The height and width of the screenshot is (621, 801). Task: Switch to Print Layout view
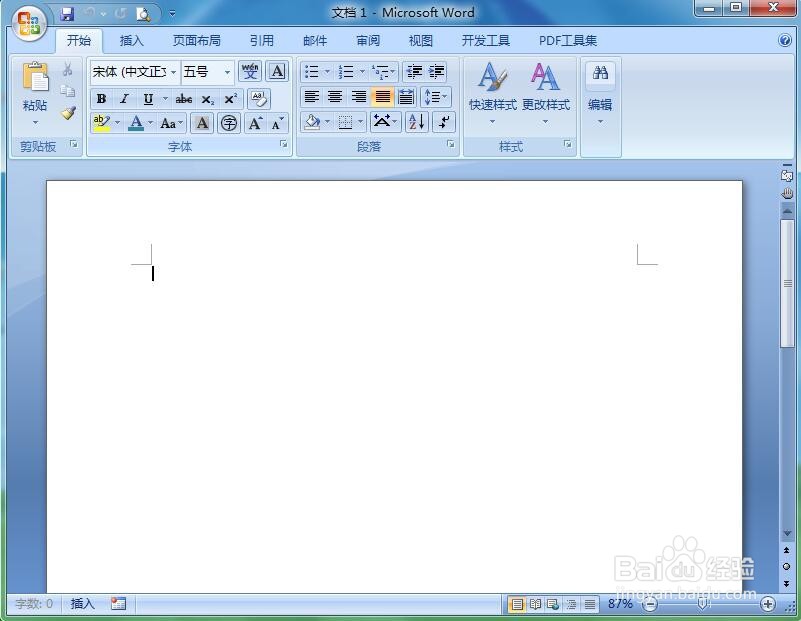[x=517, y=605]
